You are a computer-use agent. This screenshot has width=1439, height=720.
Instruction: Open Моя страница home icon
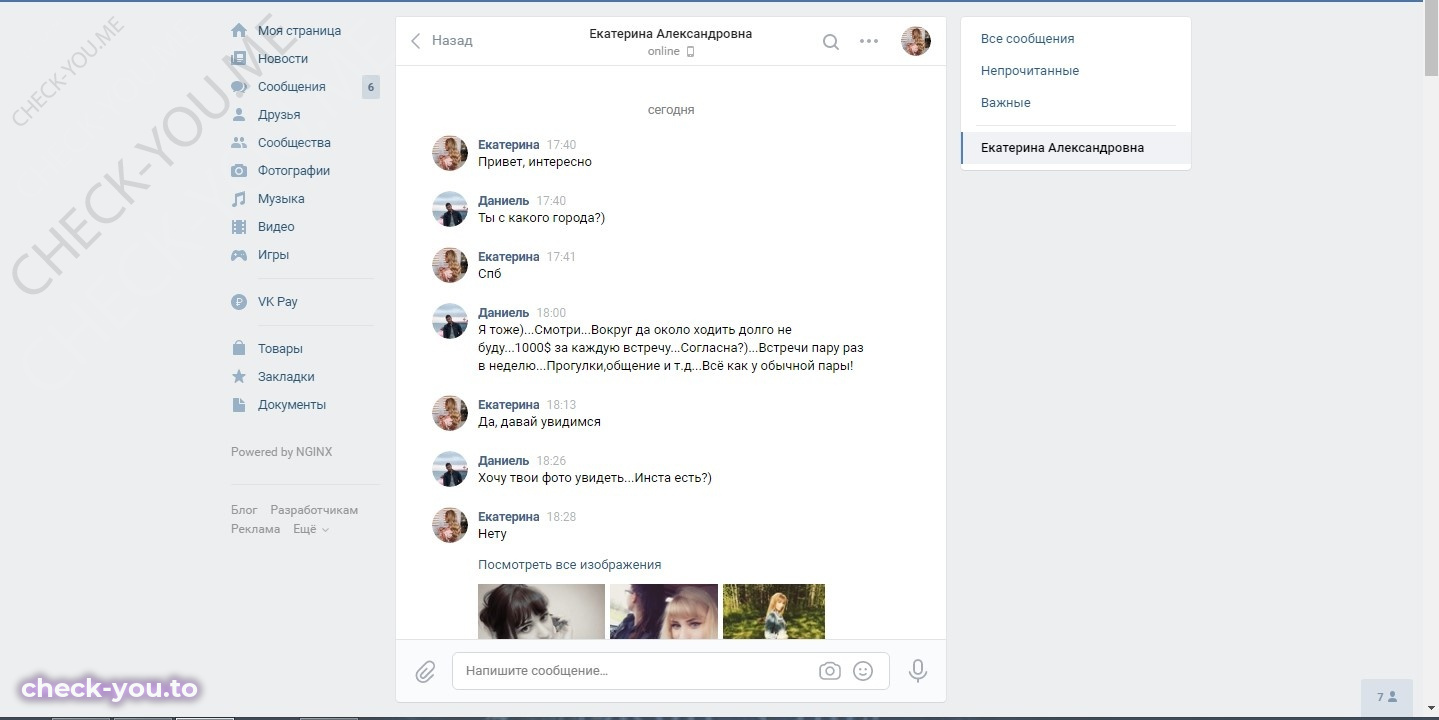point(239,31)
